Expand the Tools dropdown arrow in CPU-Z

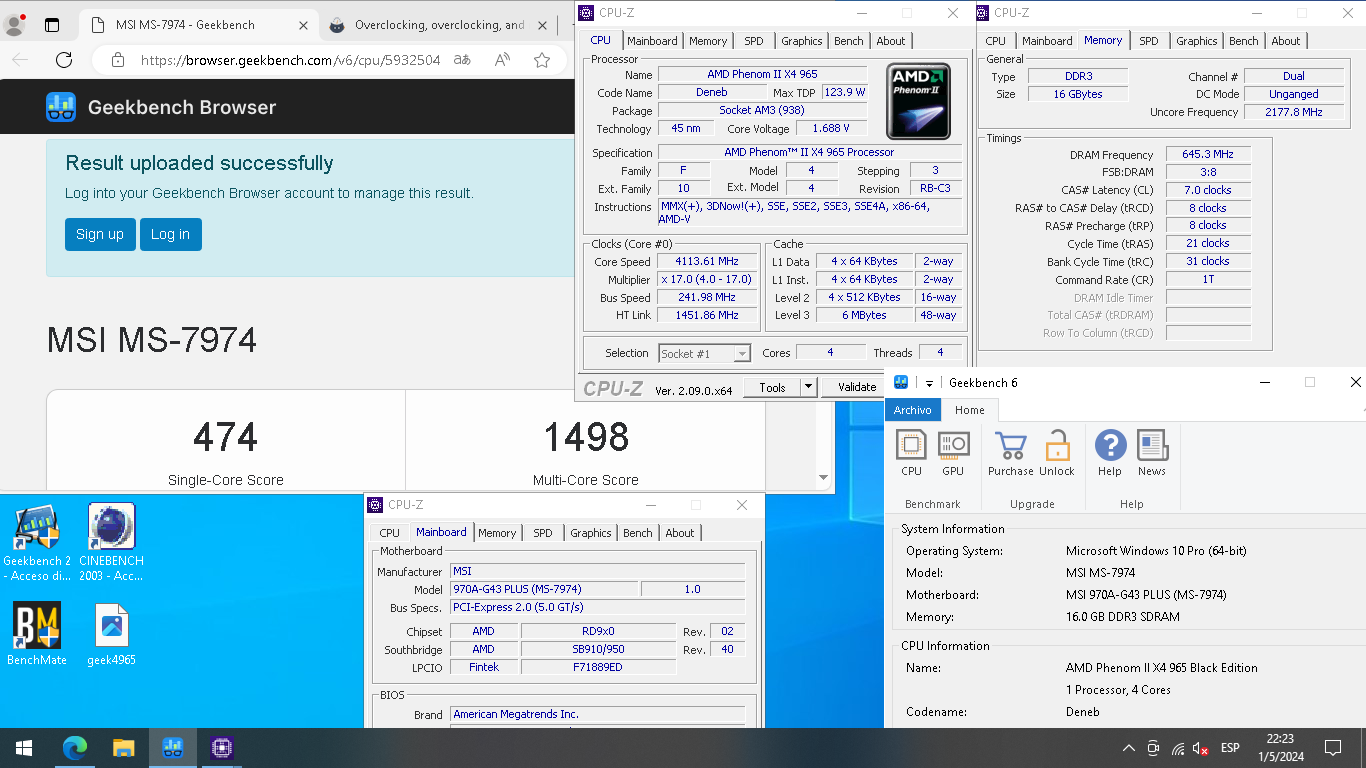tap(808, 388)
